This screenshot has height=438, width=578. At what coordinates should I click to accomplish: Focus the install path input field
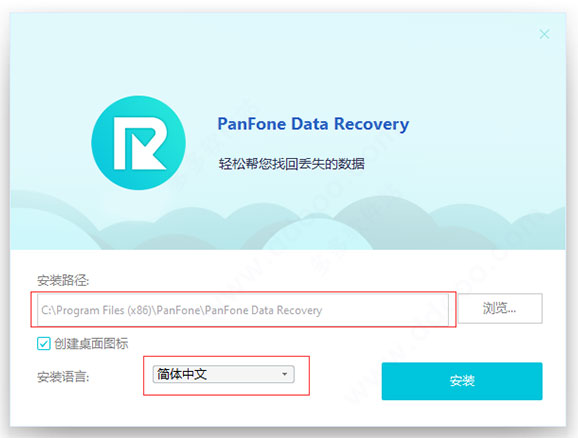[243, 310]
